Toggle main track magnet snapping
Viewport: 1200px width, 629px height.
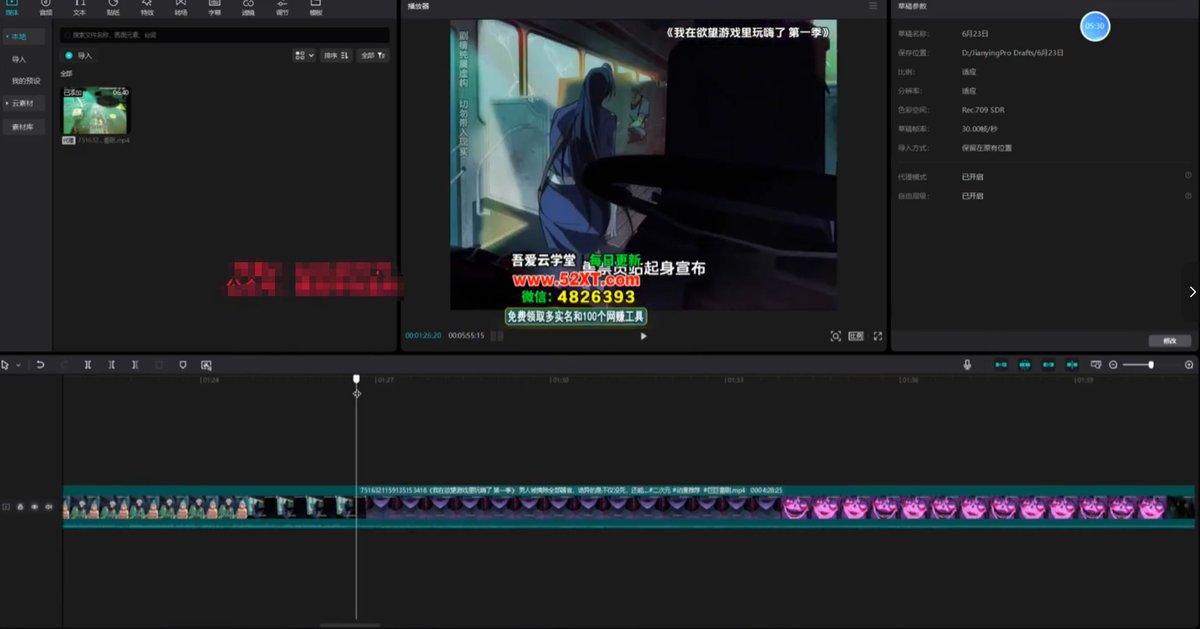[1000, 365]
